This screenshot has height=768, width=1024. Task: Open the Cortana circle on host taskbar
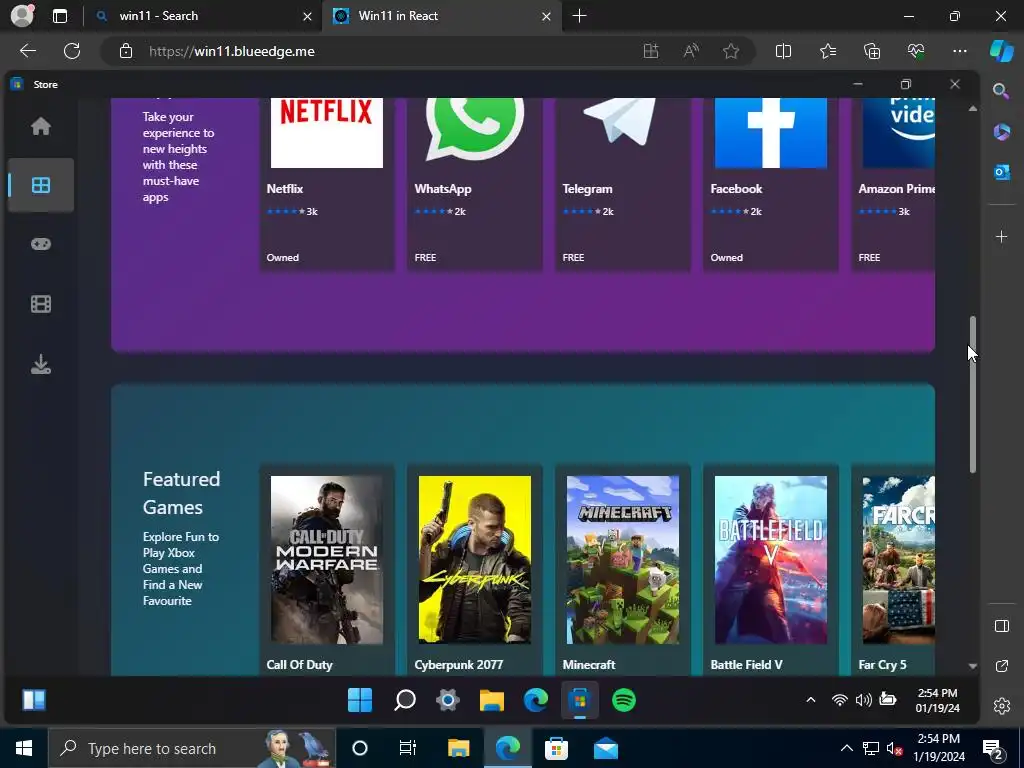359,748
